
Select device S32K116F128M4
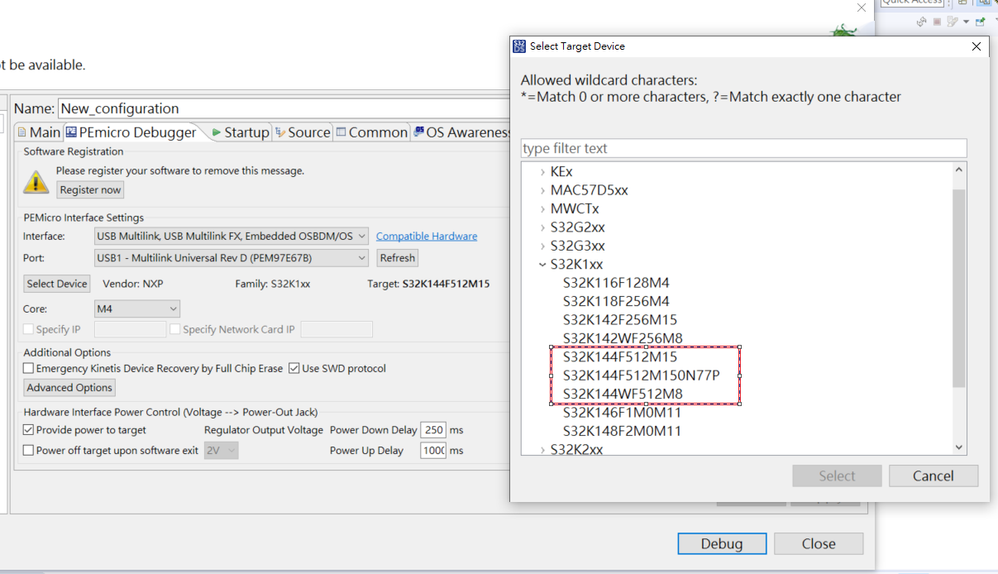(x=615, y=283)
